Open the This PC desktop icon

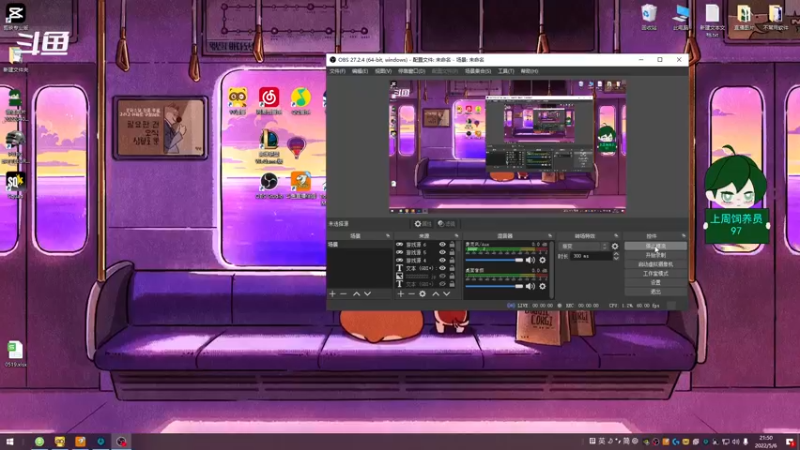point(681,17)
